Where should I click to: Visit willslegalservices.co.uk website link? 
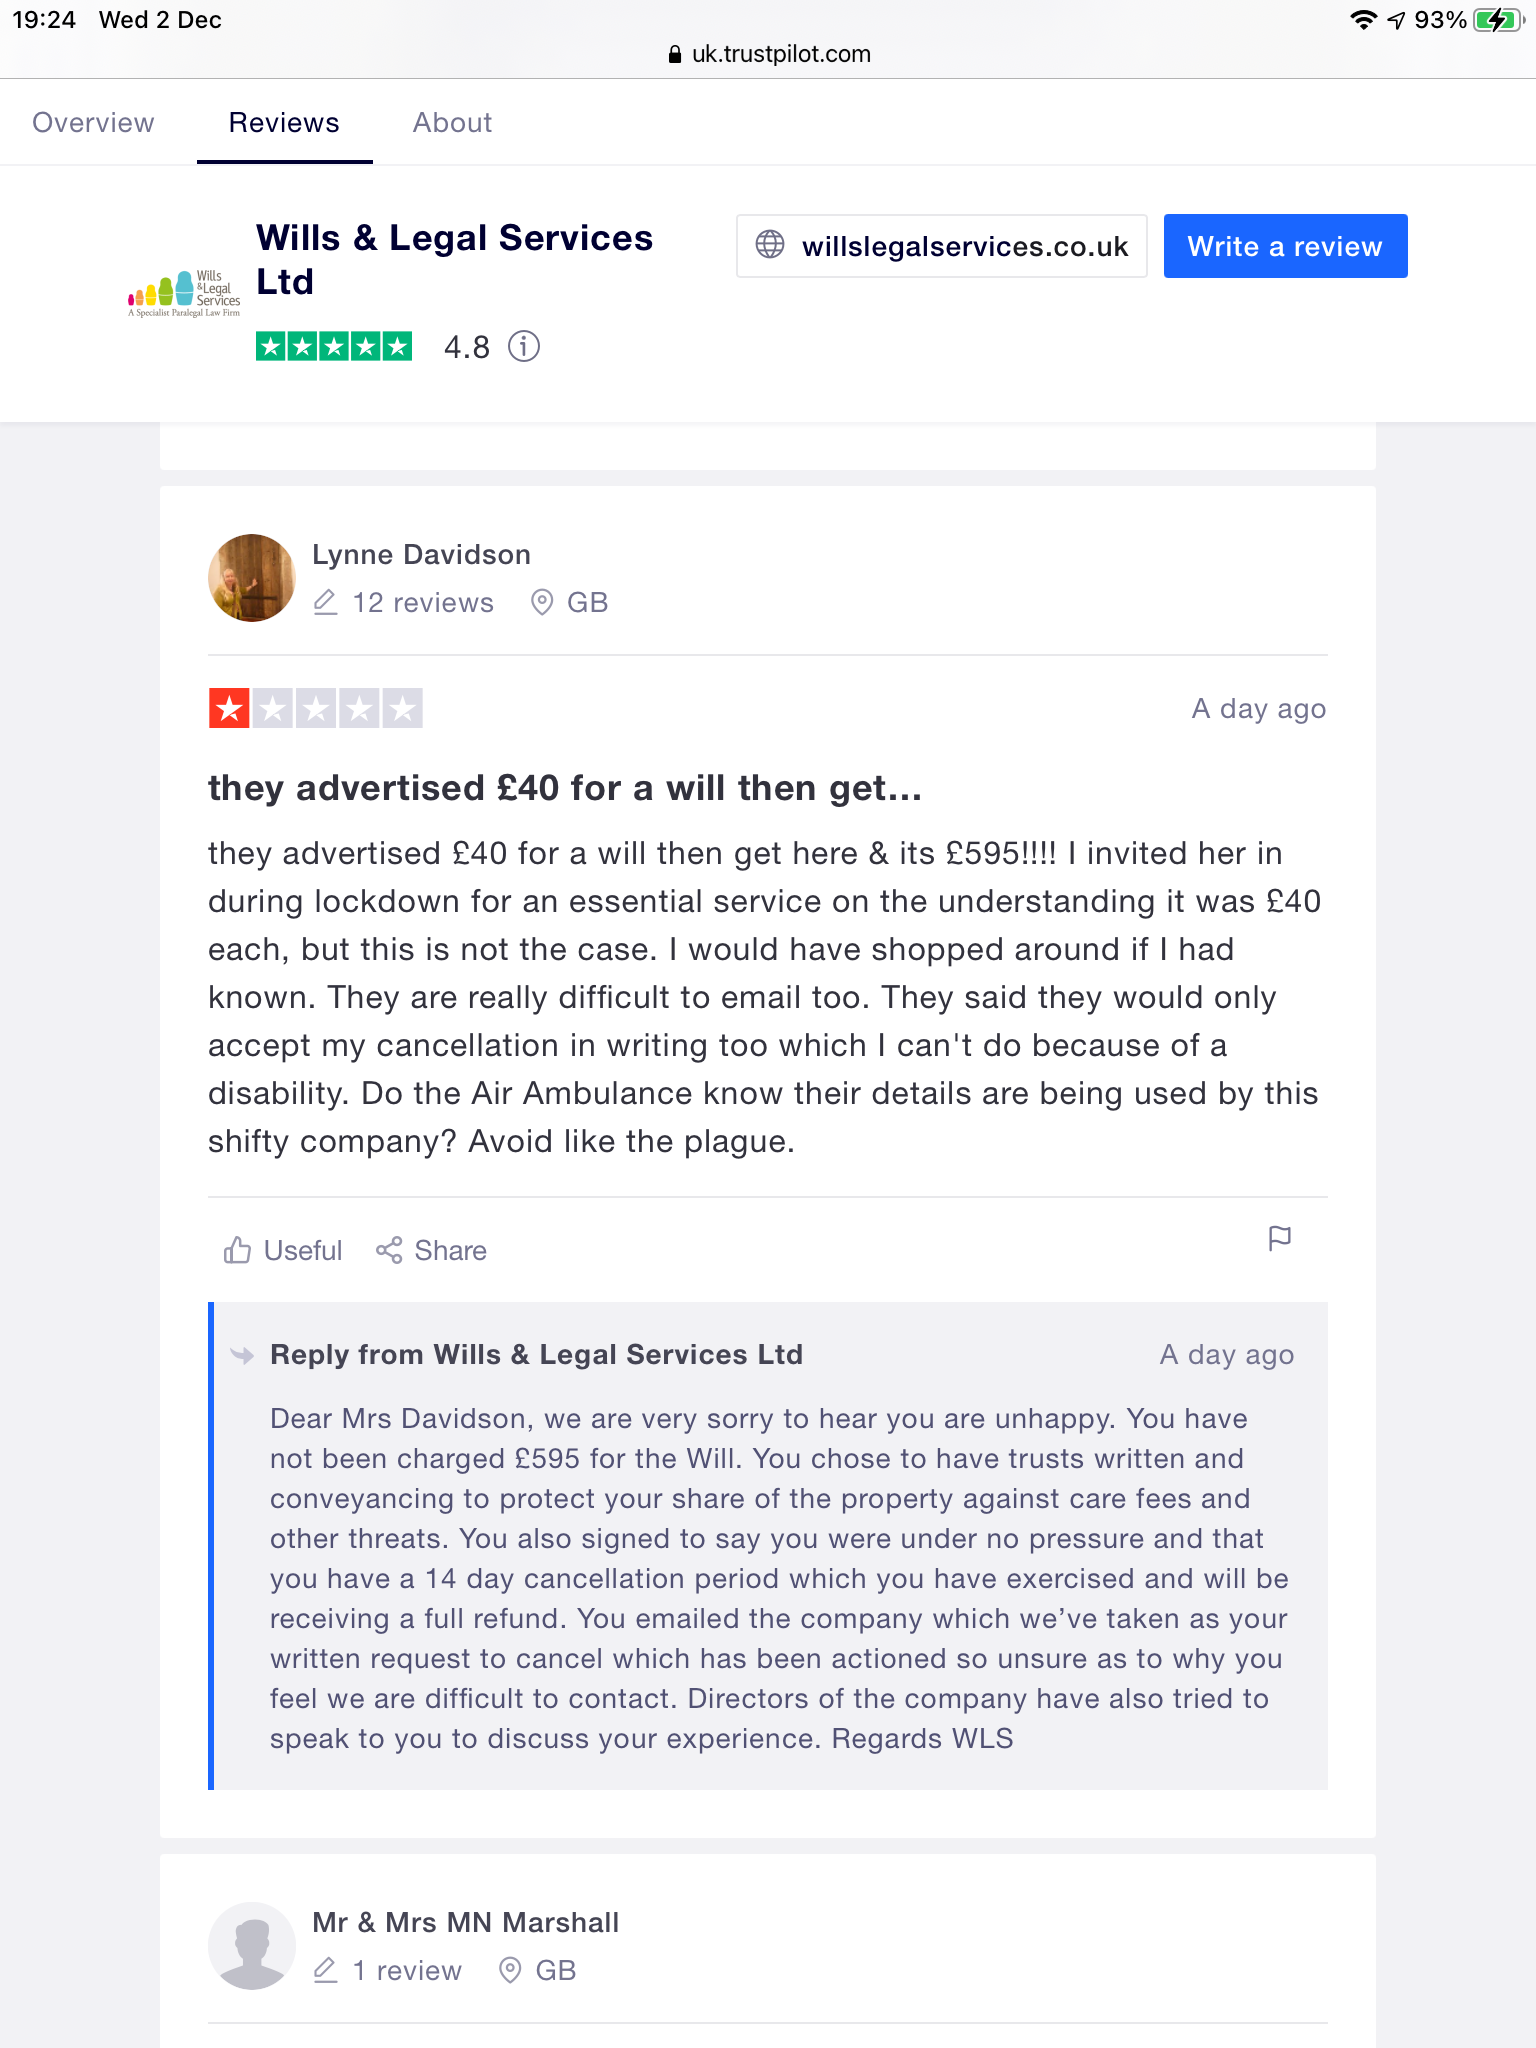click(964, 246)
